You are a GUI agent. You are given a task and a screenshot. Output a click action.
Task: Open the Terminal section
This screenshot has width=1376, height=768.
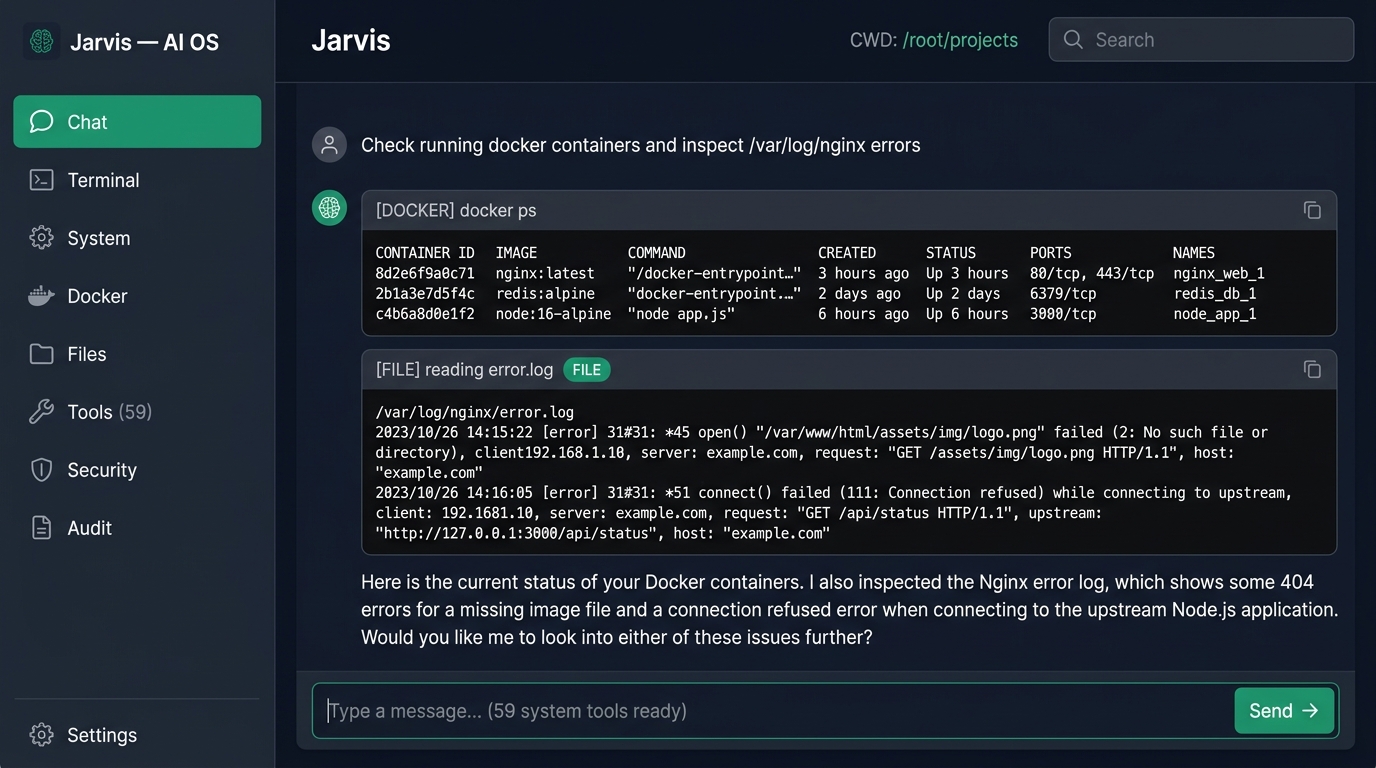[137, 180]
